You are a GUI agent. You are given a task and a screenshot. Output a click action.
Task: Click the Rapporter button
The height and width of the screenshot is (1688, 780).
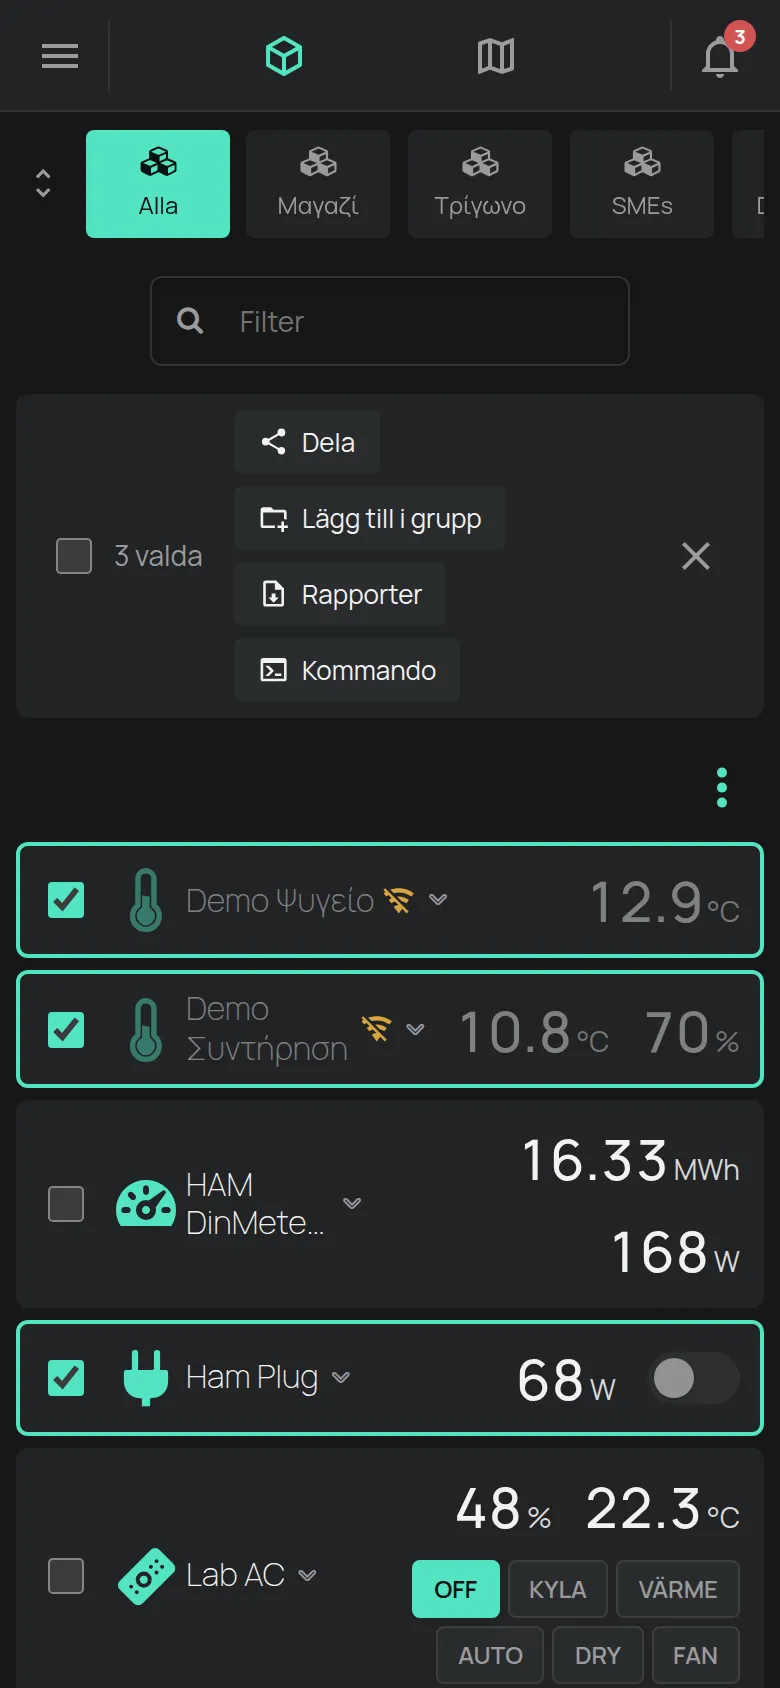click(x=340, y=594)
